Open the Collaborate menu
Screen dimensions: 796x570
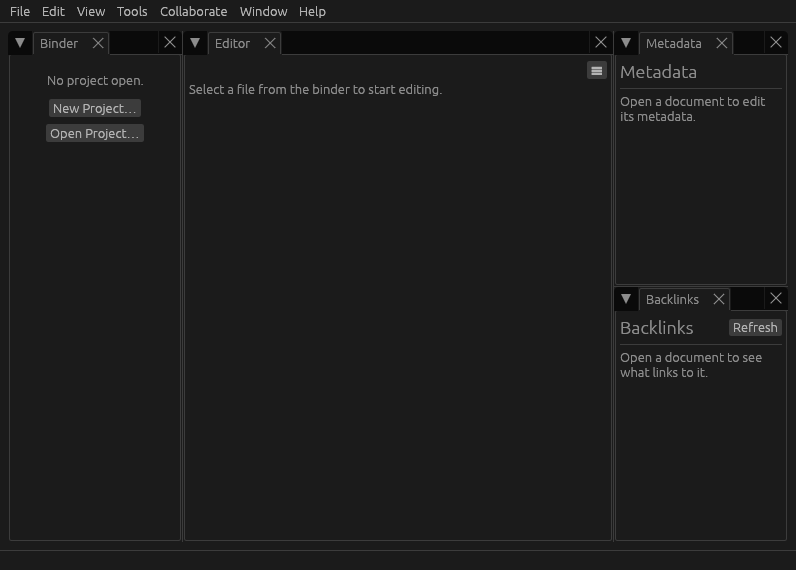coord(193,11)
